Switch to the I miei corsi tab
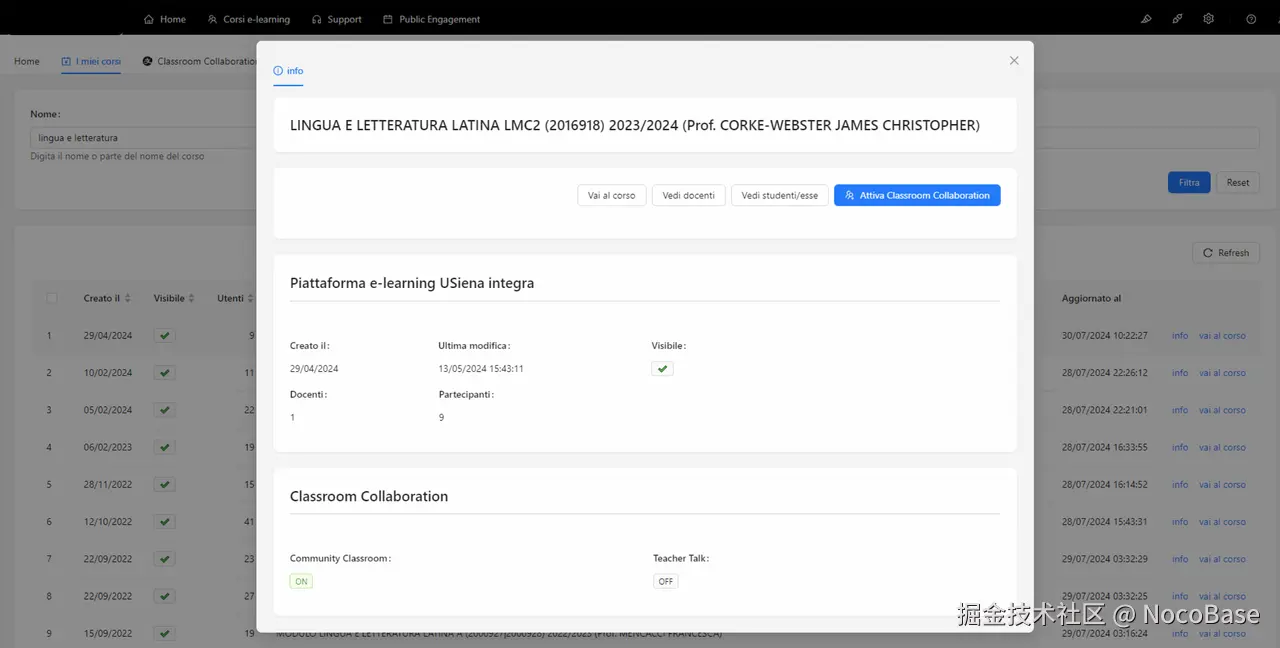The width and height of the screenshot is (1280, 648). pos(91,61)
